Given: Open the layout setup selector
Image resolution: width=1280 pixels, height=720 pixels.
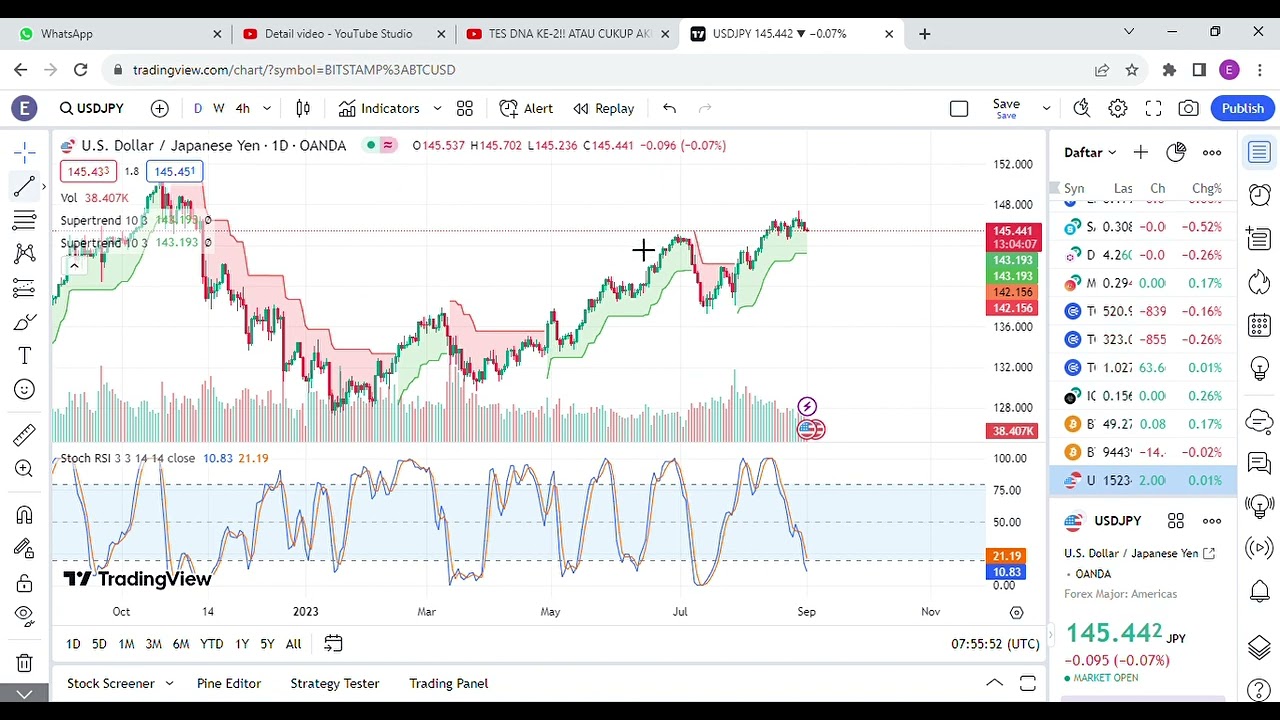Looking at the screenshot, I should pyautogui.click(x=959, y=108).
